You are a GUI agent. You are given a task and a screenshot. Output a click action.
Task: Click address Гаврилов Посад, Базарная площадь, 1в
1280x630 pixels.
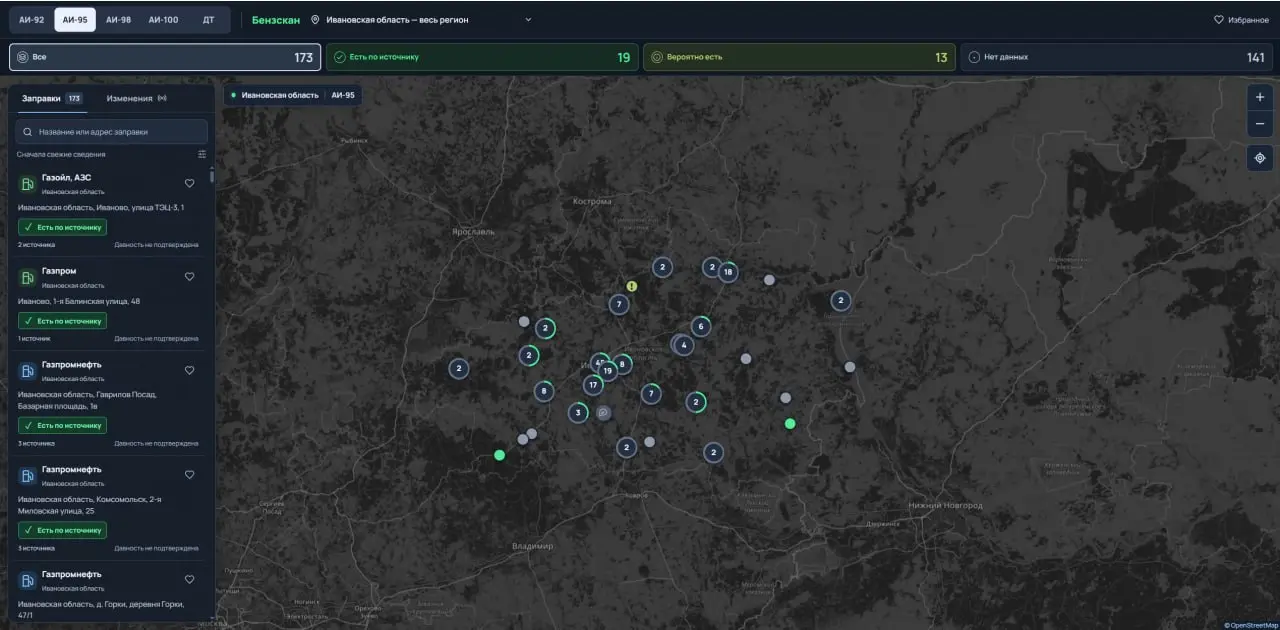click(87, 400)
